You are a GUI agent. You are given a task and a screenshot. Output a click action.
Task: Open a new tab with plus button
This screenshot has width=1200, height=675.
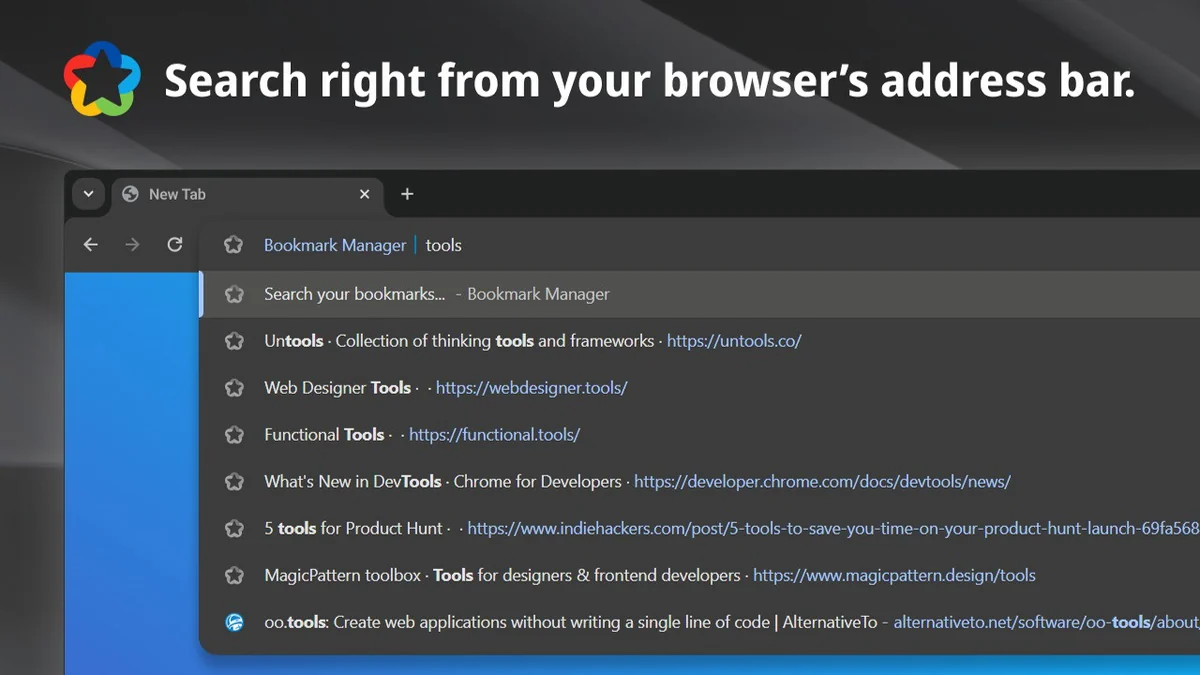[407, 194]
